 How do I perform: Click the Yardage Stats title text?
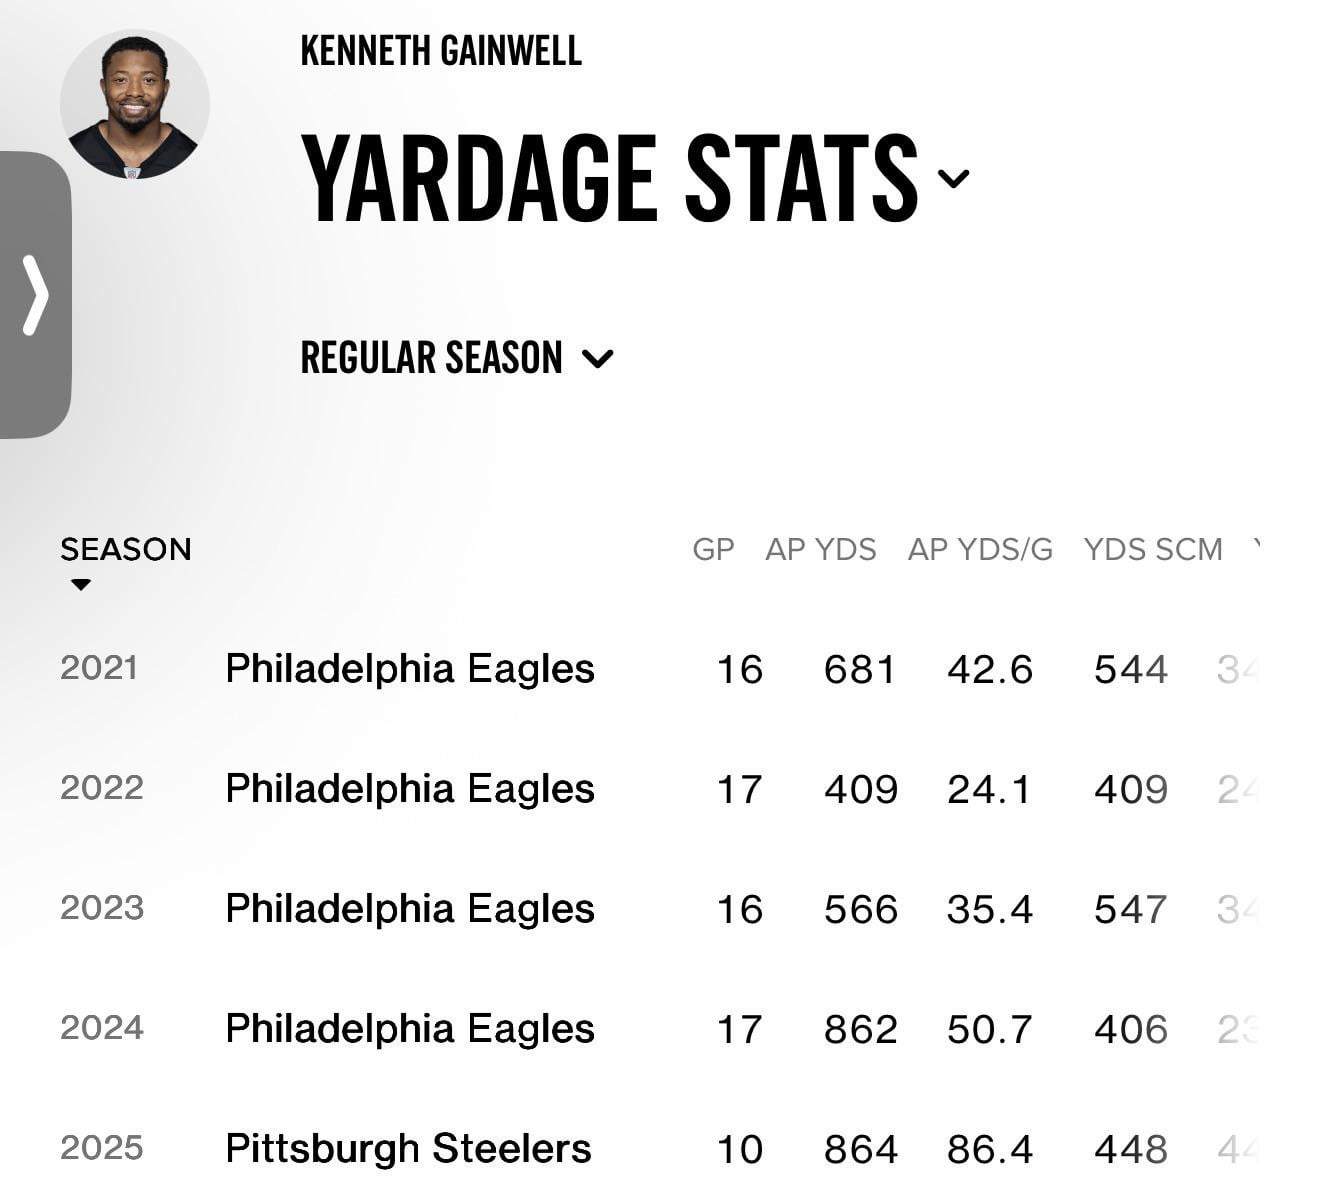click(x=609, y=179)
